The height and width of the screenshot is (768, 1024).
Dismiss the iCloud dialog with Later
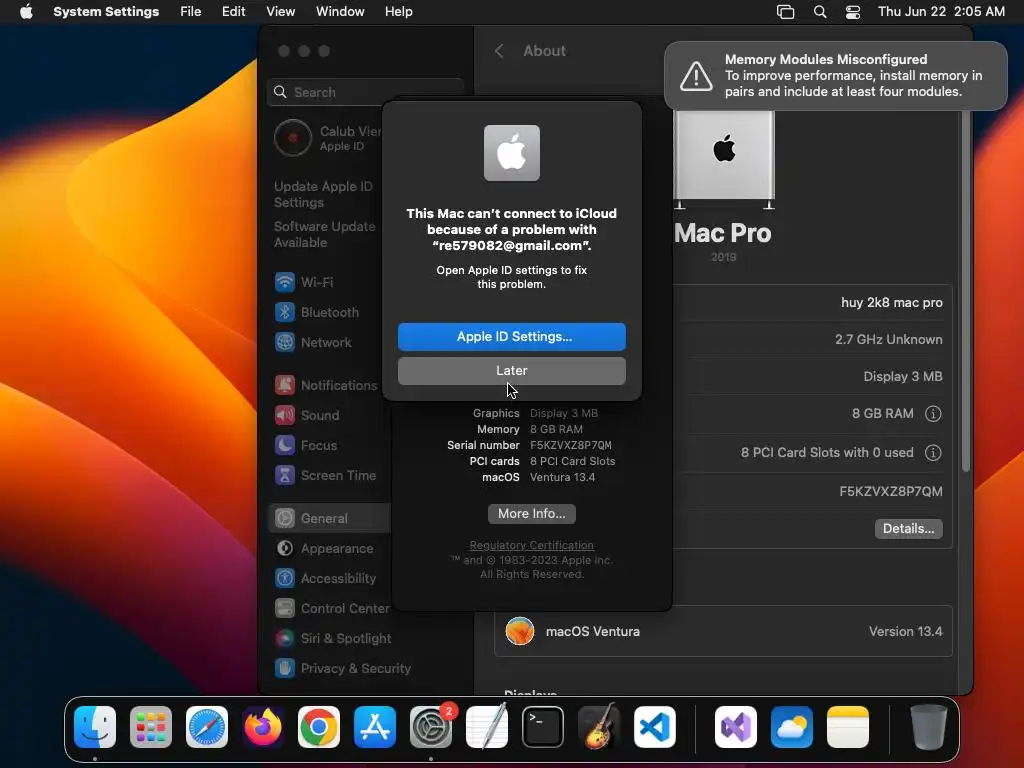pyautogui.click(x=512, y=370)
